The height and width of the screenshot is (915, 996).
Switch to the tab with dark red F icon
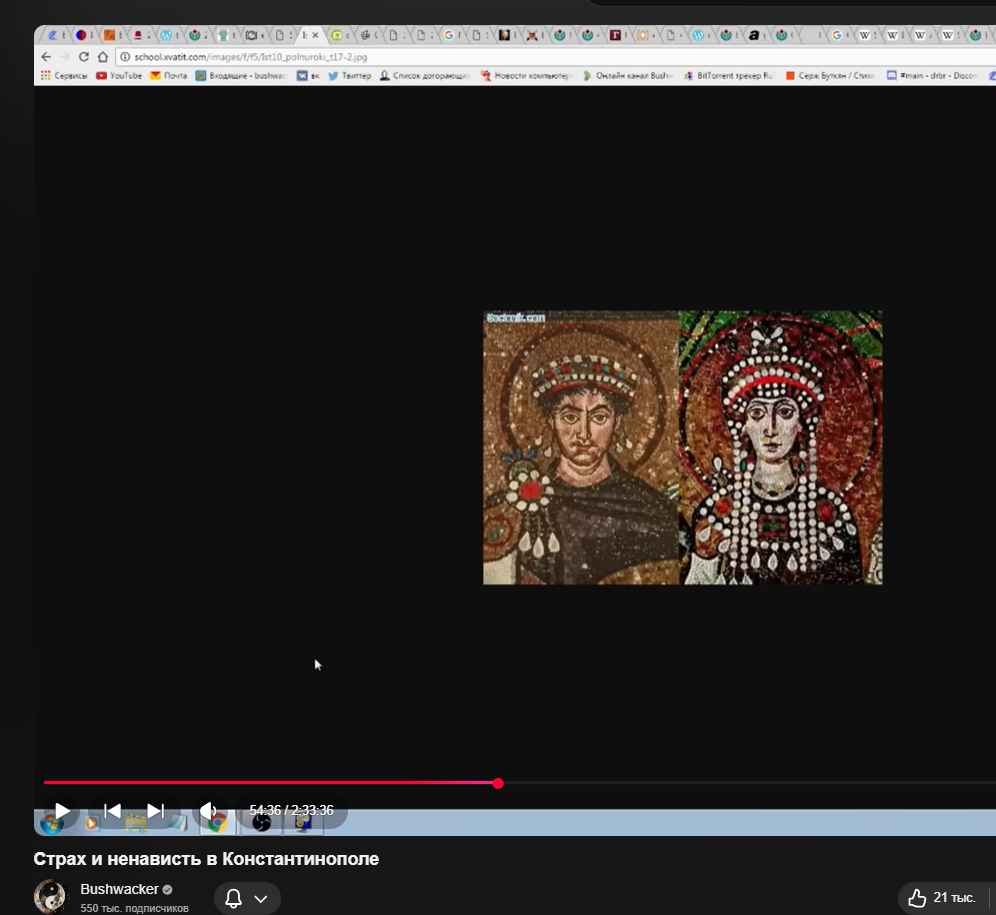pos(615,35)
